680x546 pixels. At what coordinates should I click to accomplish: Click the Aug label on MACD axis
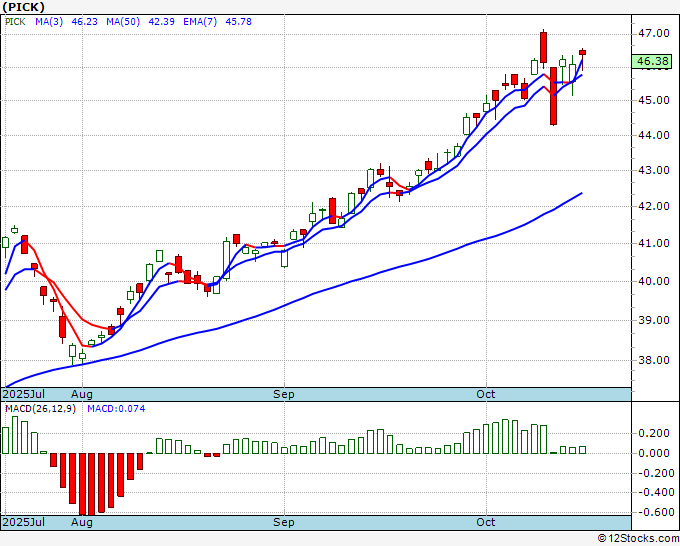click(82, 522)
